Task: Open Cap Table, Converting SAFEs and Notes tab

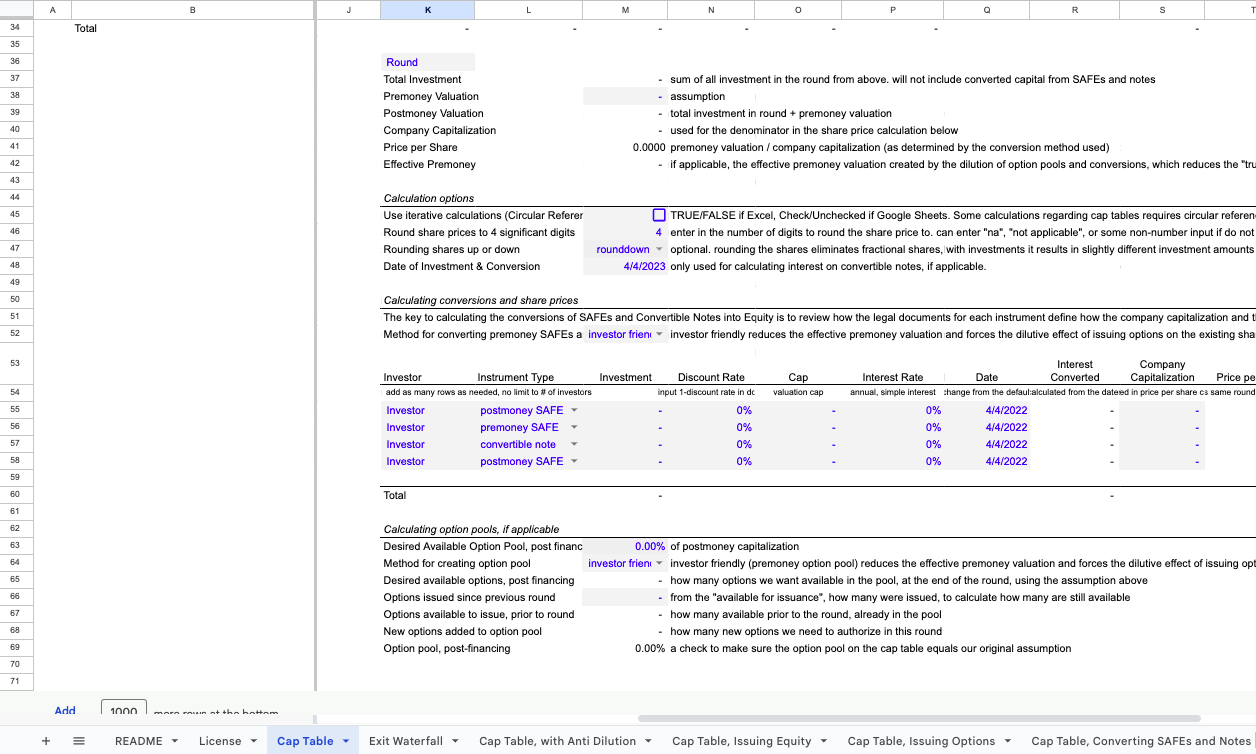Action: coord(1141,741)
